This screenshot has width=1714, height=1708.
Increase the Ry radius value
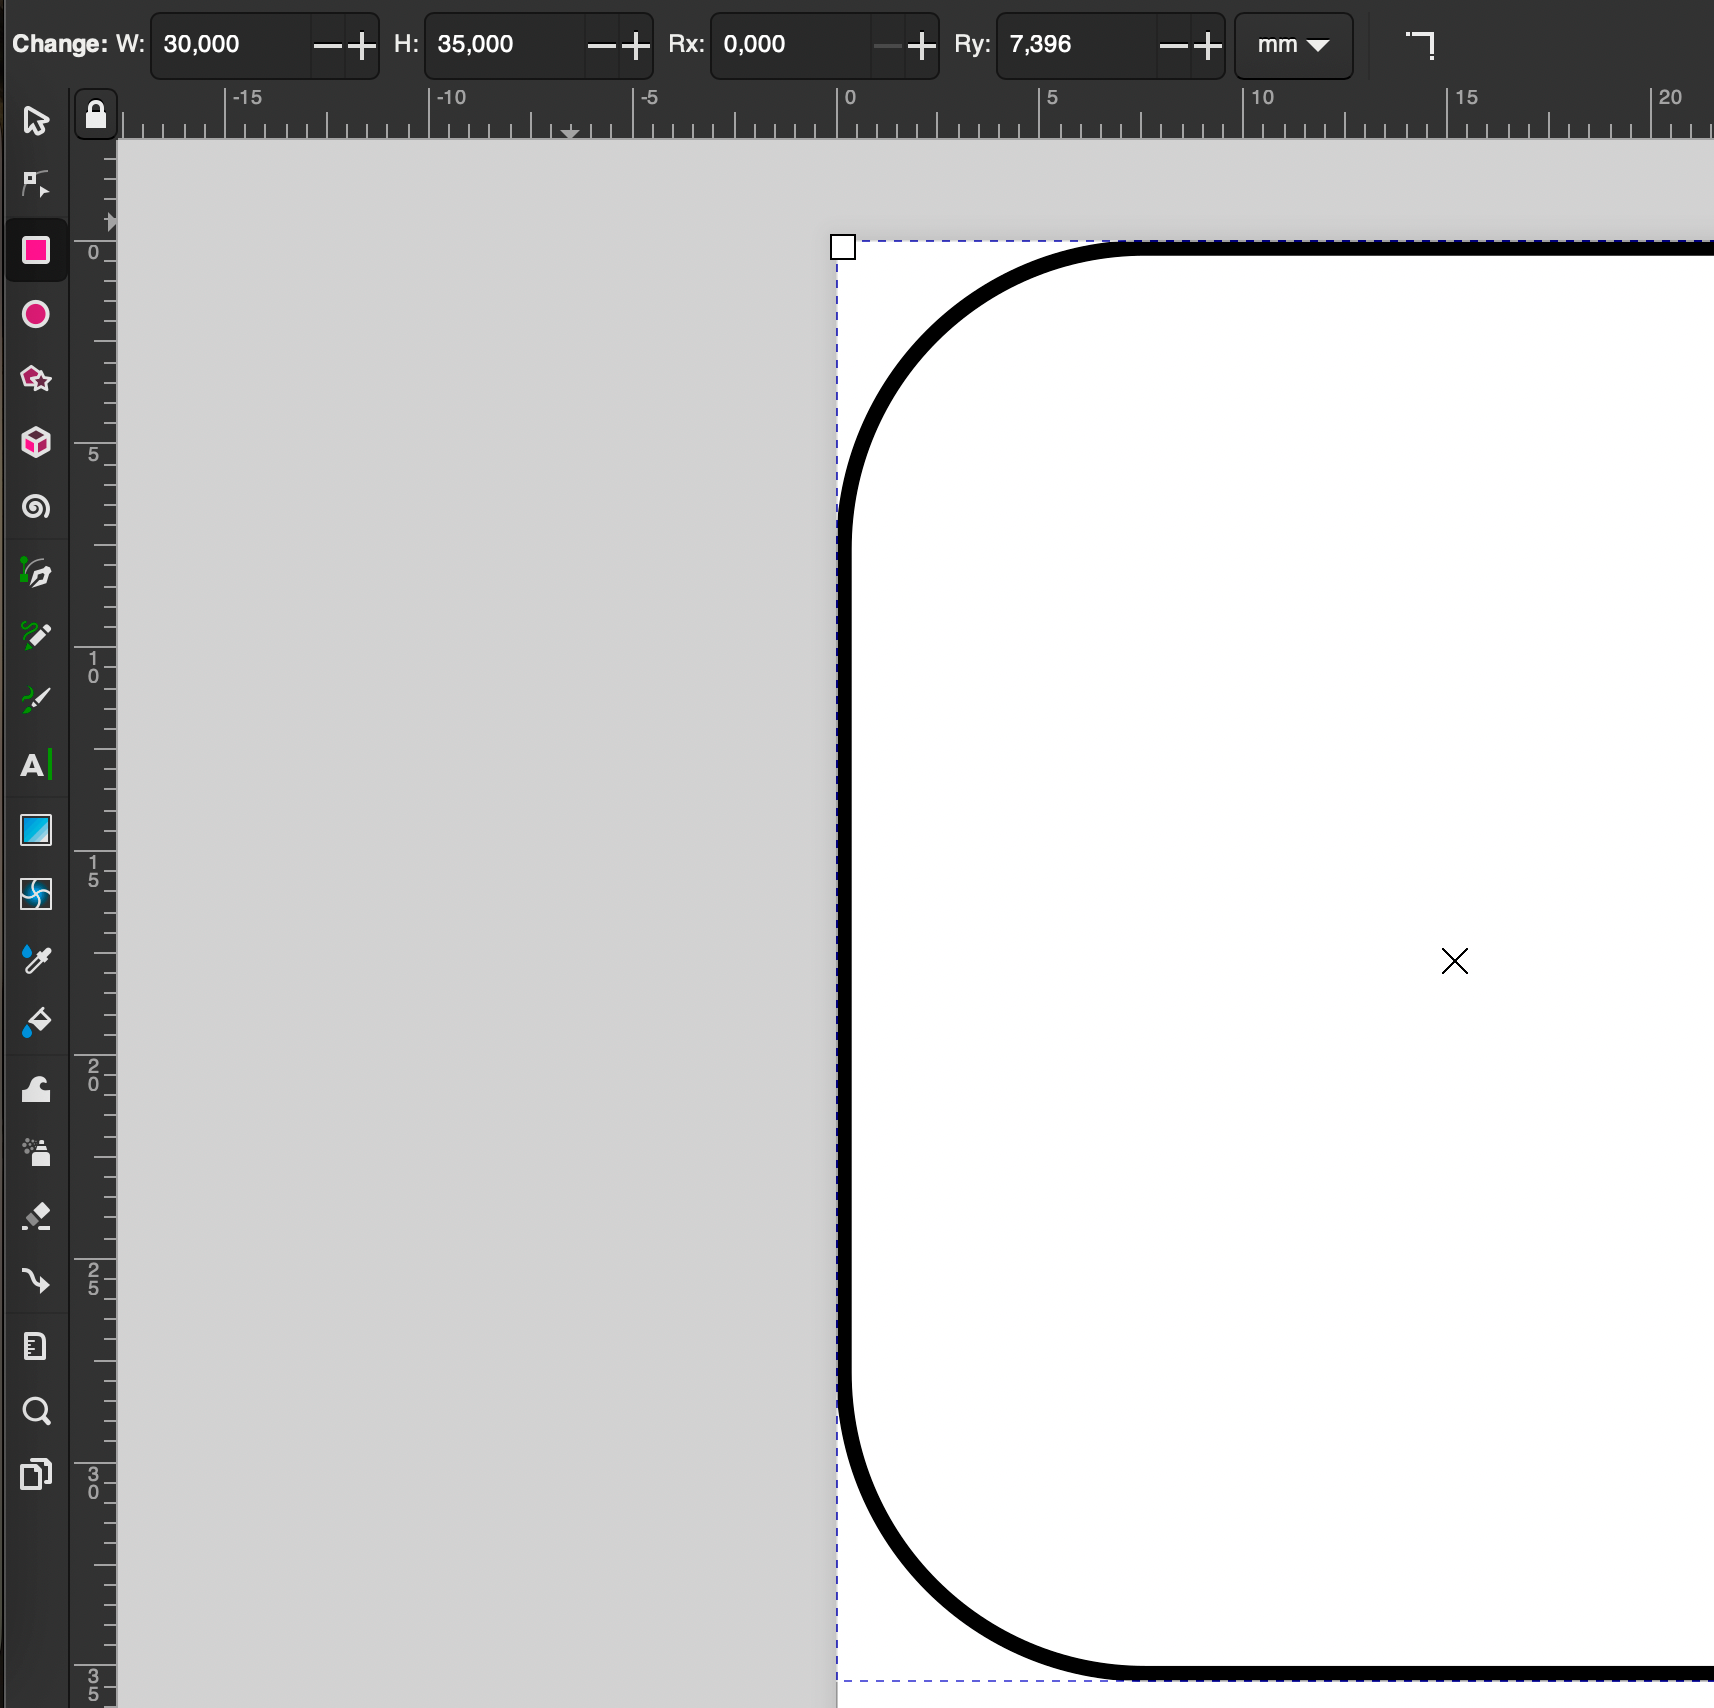[1207, 46]
